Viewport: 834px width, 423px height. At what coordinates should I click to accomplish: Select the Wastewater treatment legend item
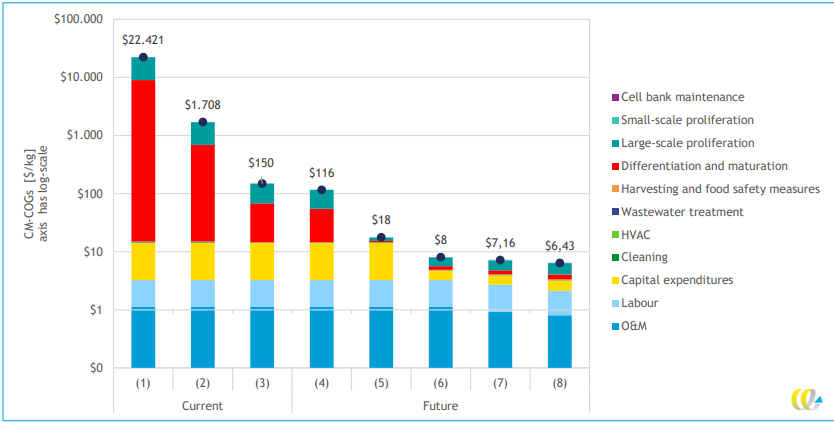(x=682, y=212)
